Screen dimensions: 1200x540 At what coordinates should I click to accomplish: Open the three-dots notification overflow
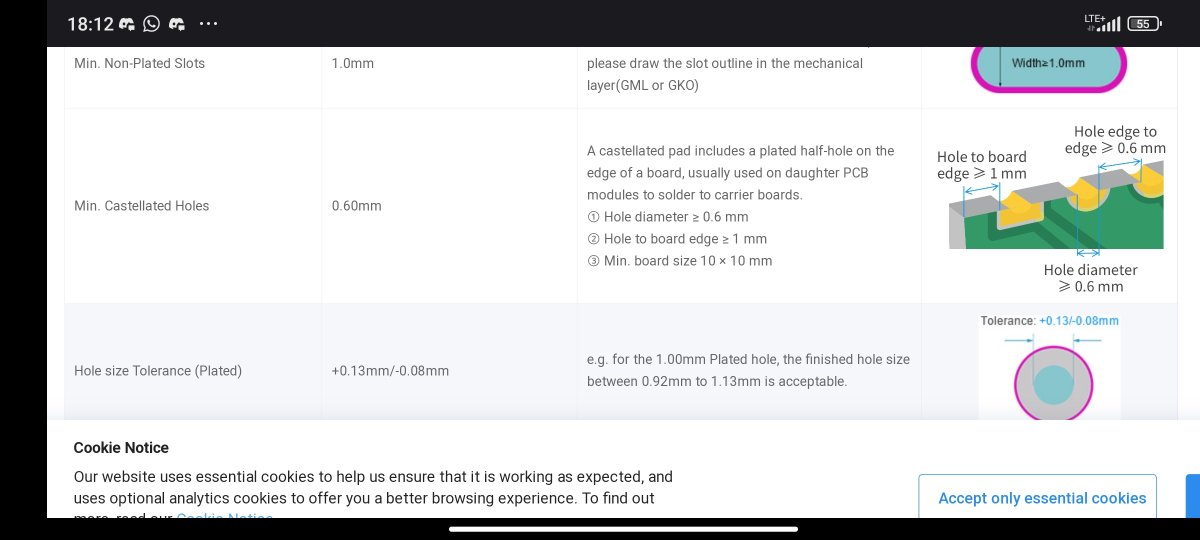(208, 23)
